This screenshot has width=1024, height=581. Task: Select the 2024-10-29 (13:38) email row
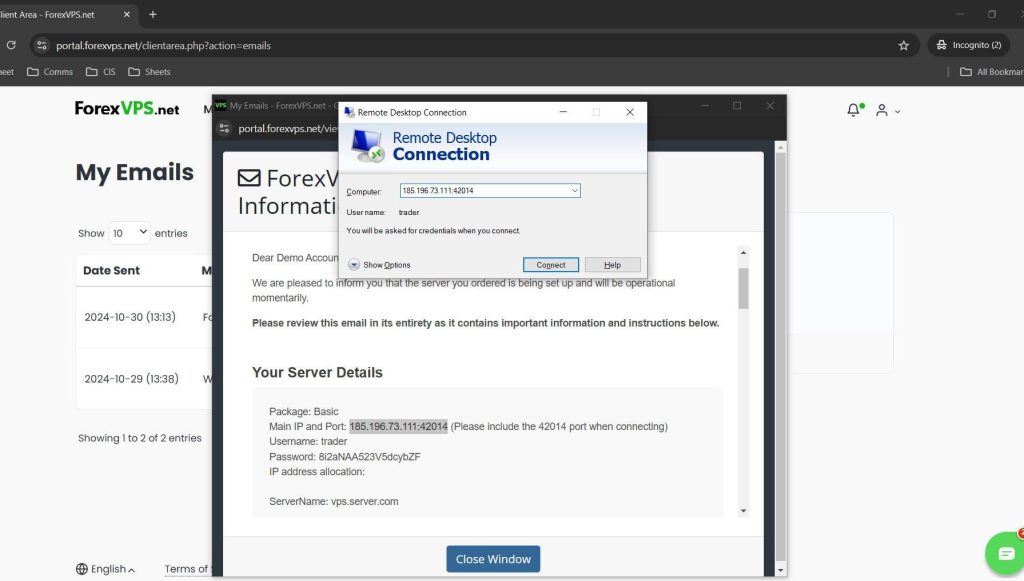(x=144, y=379)
